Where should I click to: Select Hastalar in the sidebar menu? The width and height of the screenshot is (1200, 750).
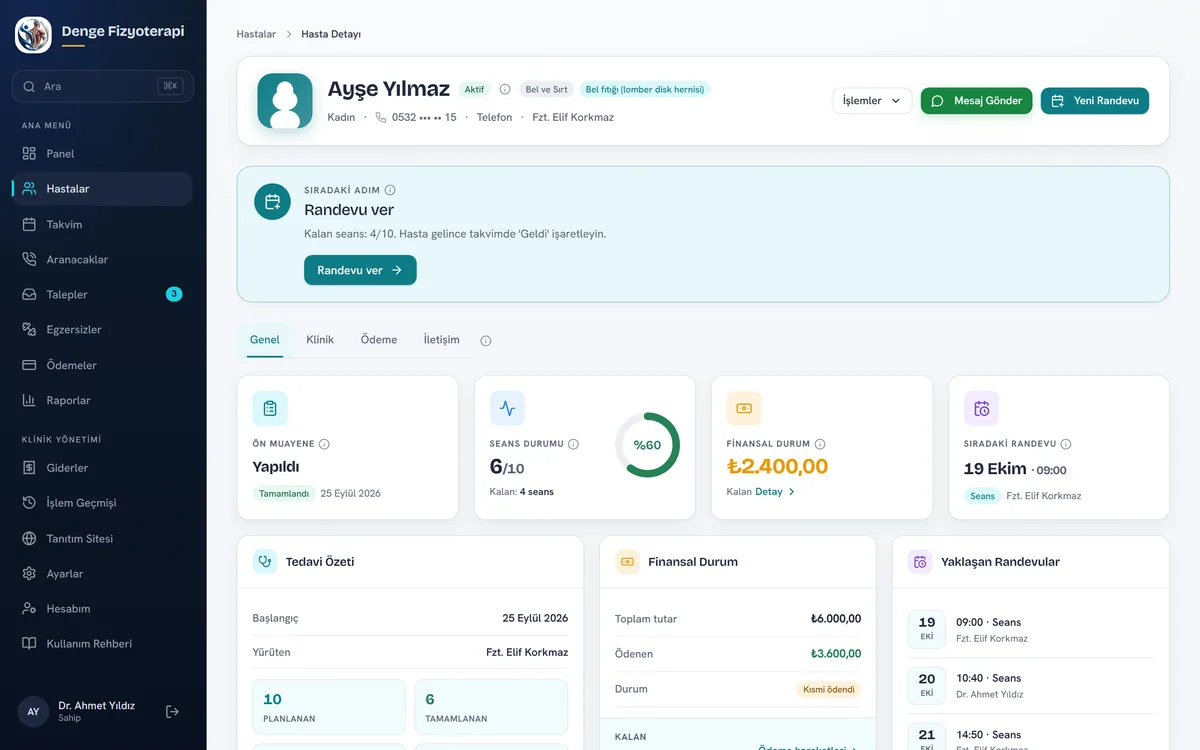[x=102, y=189]
